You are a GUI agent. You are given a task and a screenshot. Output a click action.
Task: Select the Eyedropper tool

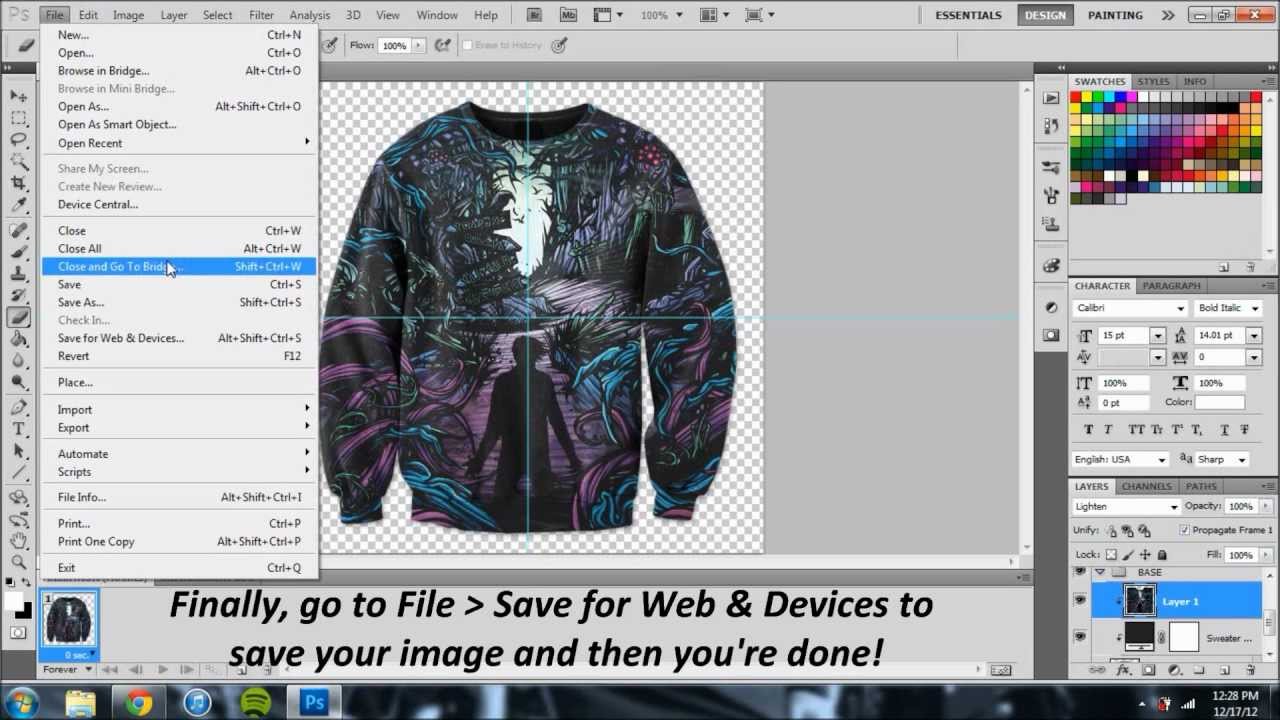(x=19, y=205)
